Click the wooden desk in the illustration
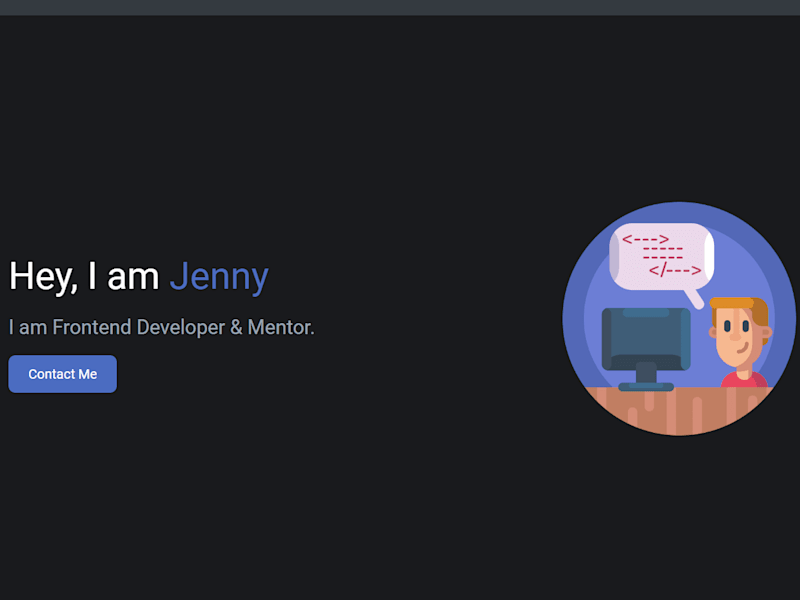Viewport: 800px width, 600px height. pyautogui.click(x=679, y=410)
